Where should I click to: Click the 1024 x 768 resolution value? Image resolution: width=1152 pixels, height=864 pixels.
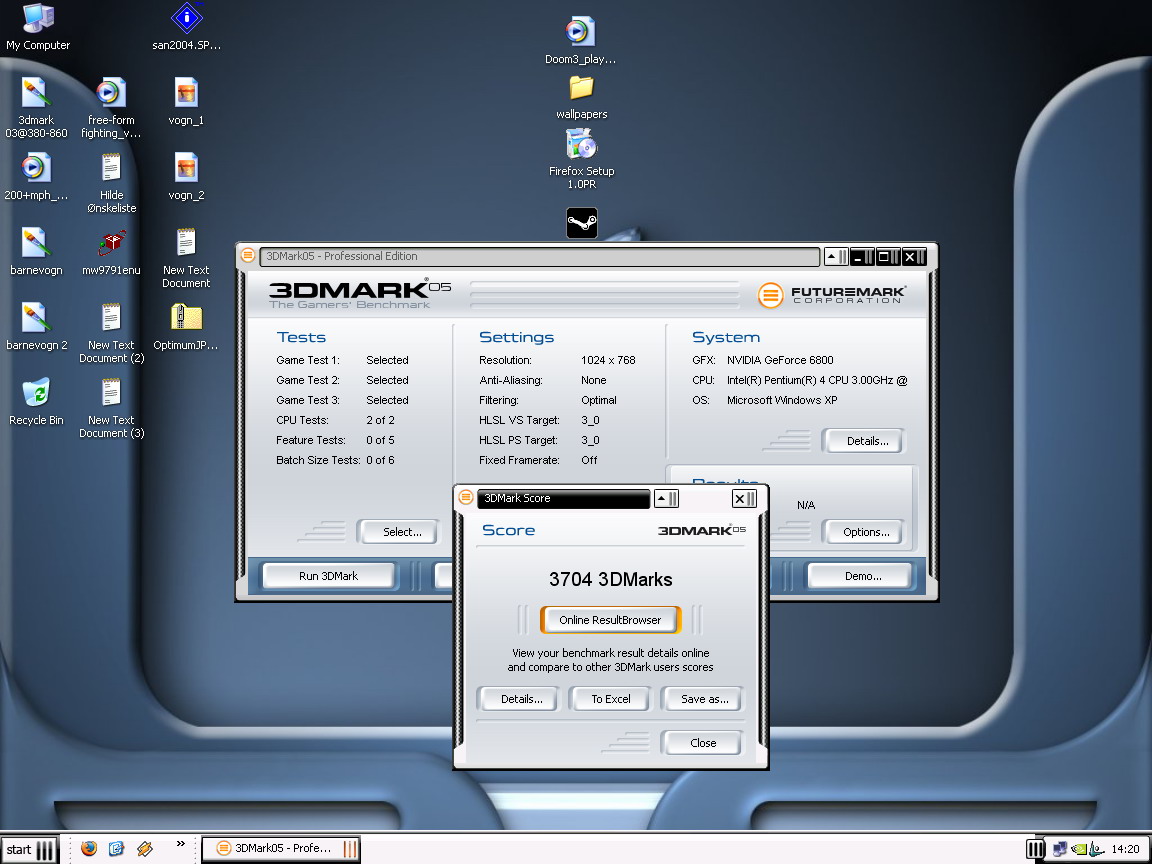coord(608,360)
